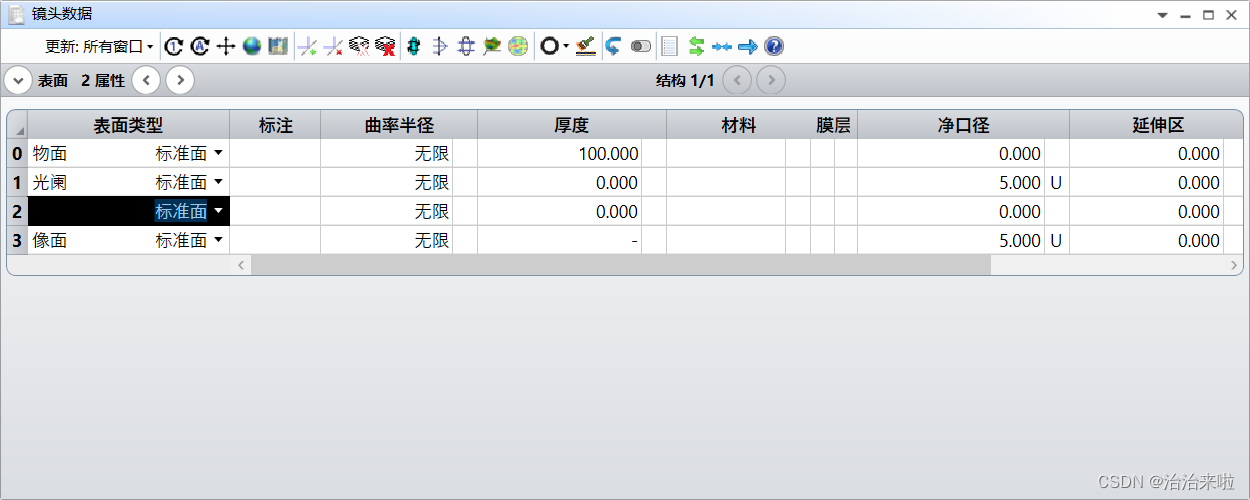This screenshot has width=1250, height=500.
Task: Click previous configuration arrow beside 结构 1/1
Action: pyautogui.click(x=736, y=80)
